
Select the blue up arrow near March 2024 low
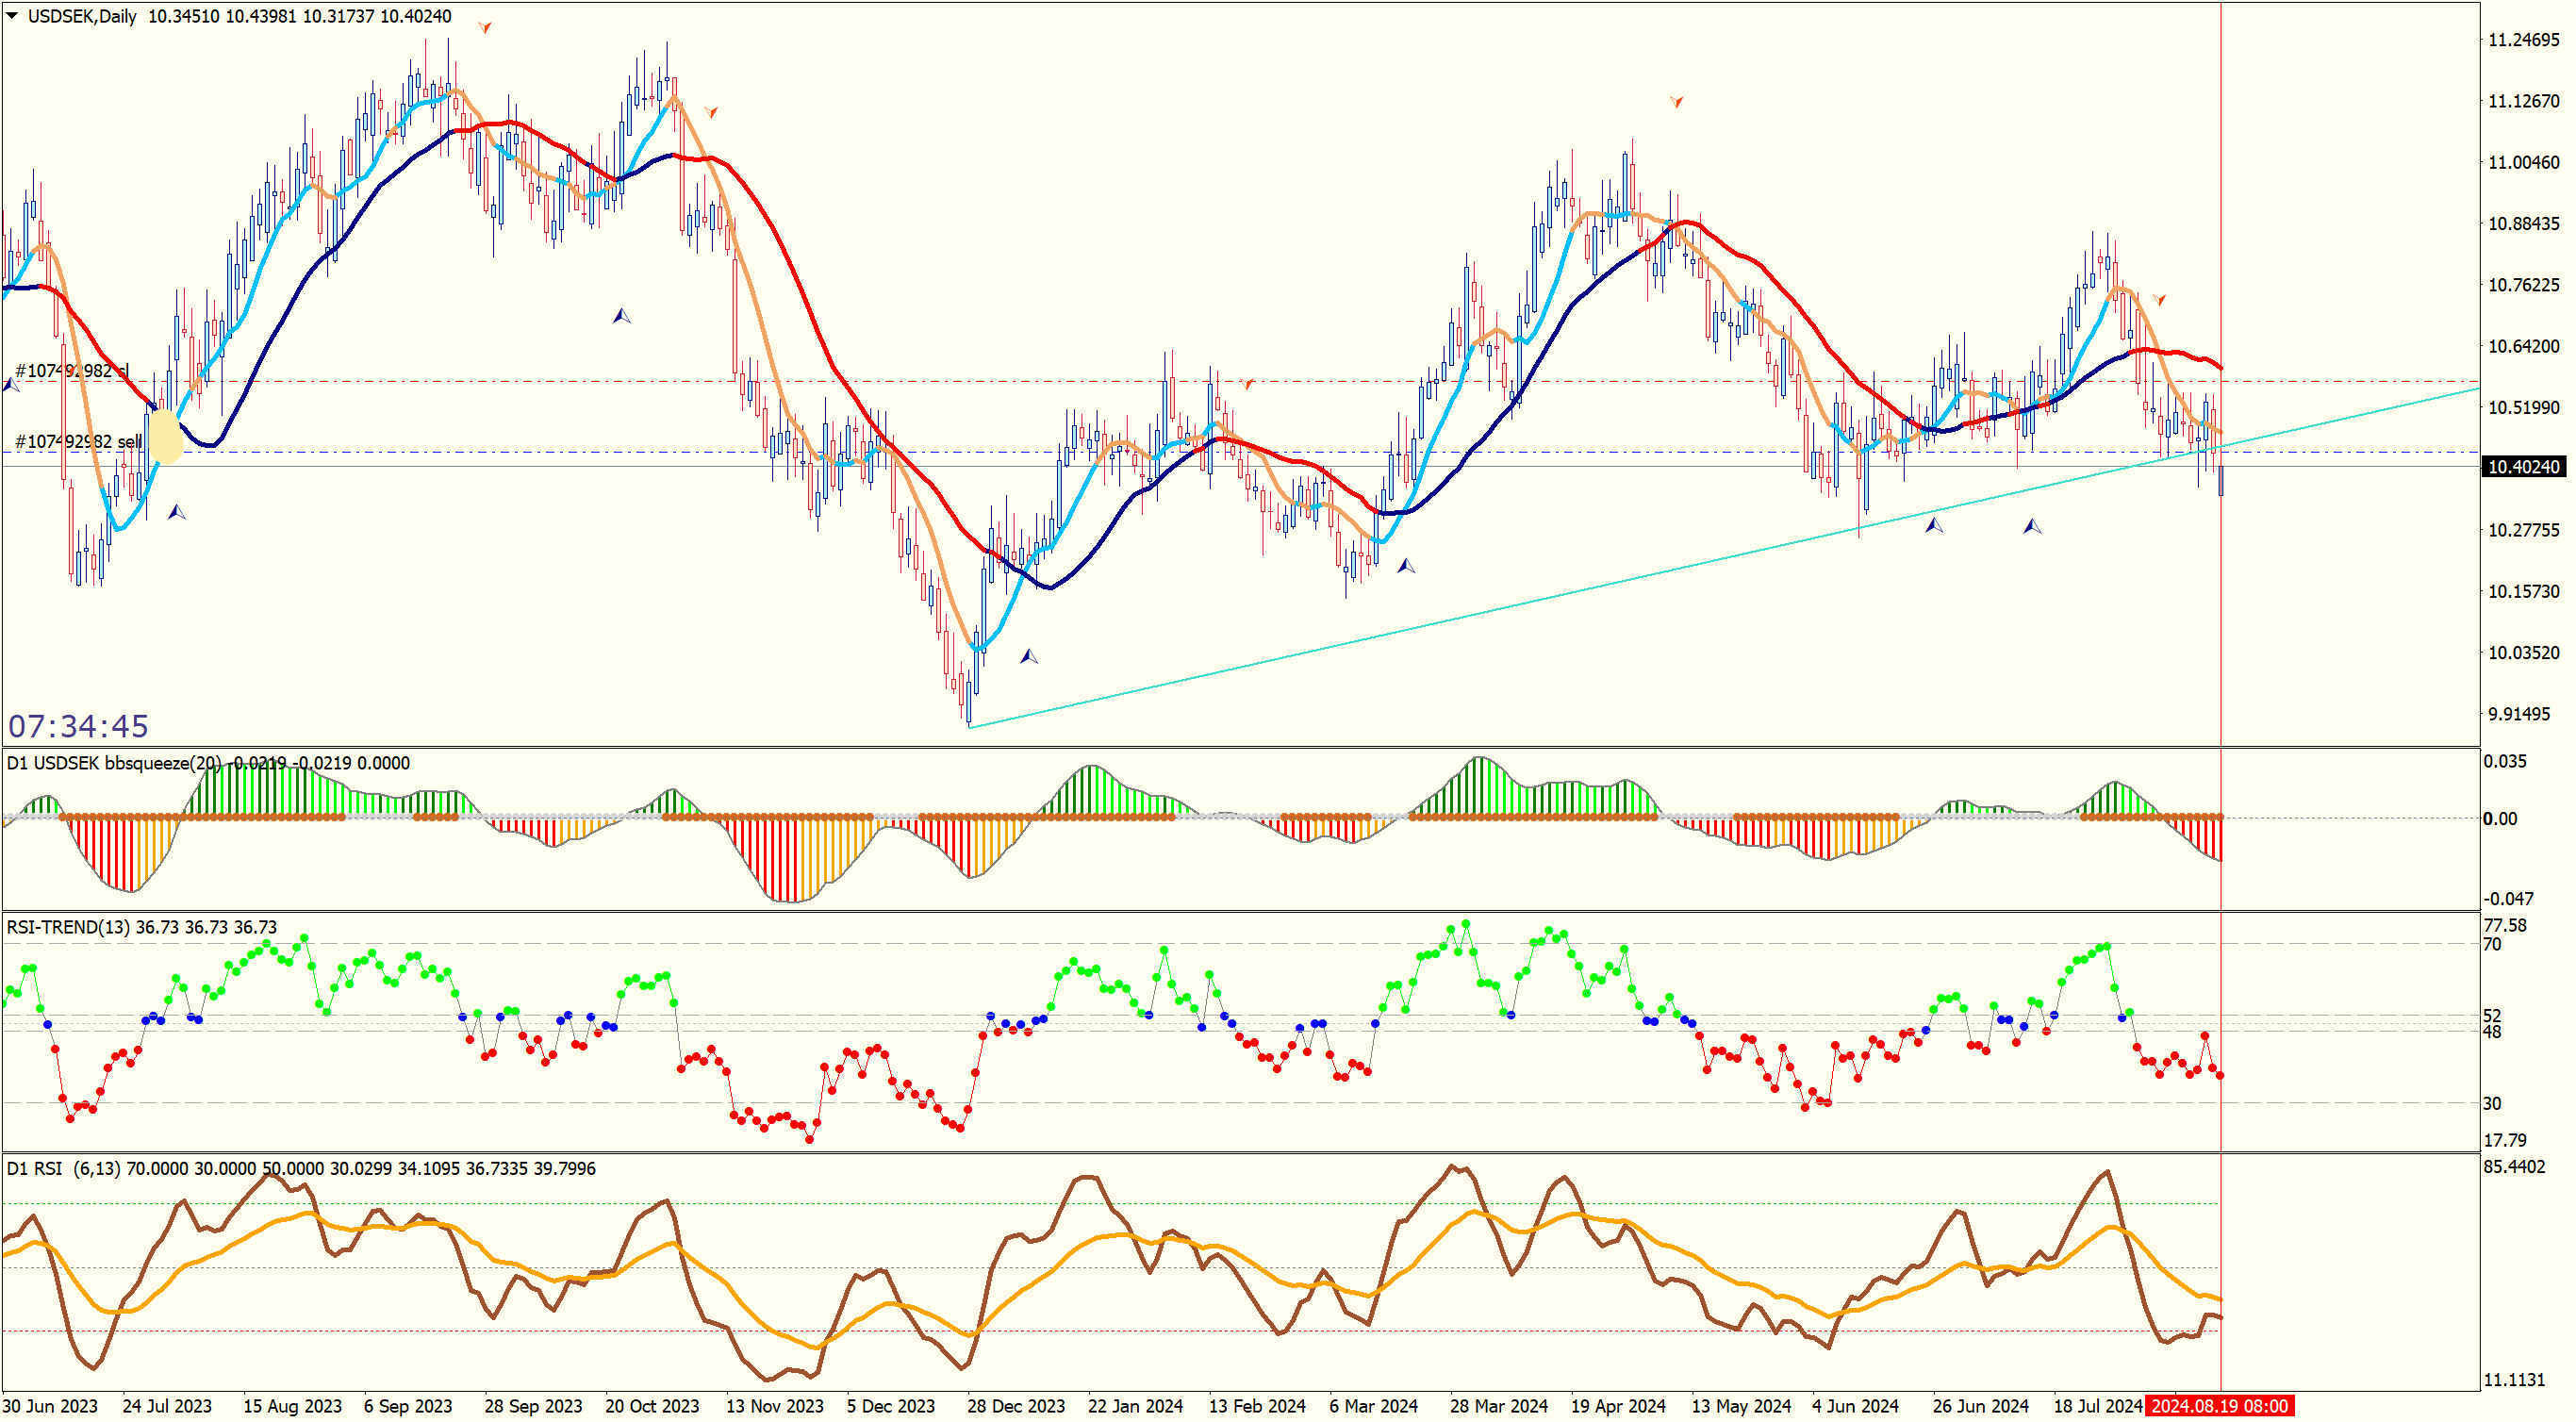(x=1406, y=565)
